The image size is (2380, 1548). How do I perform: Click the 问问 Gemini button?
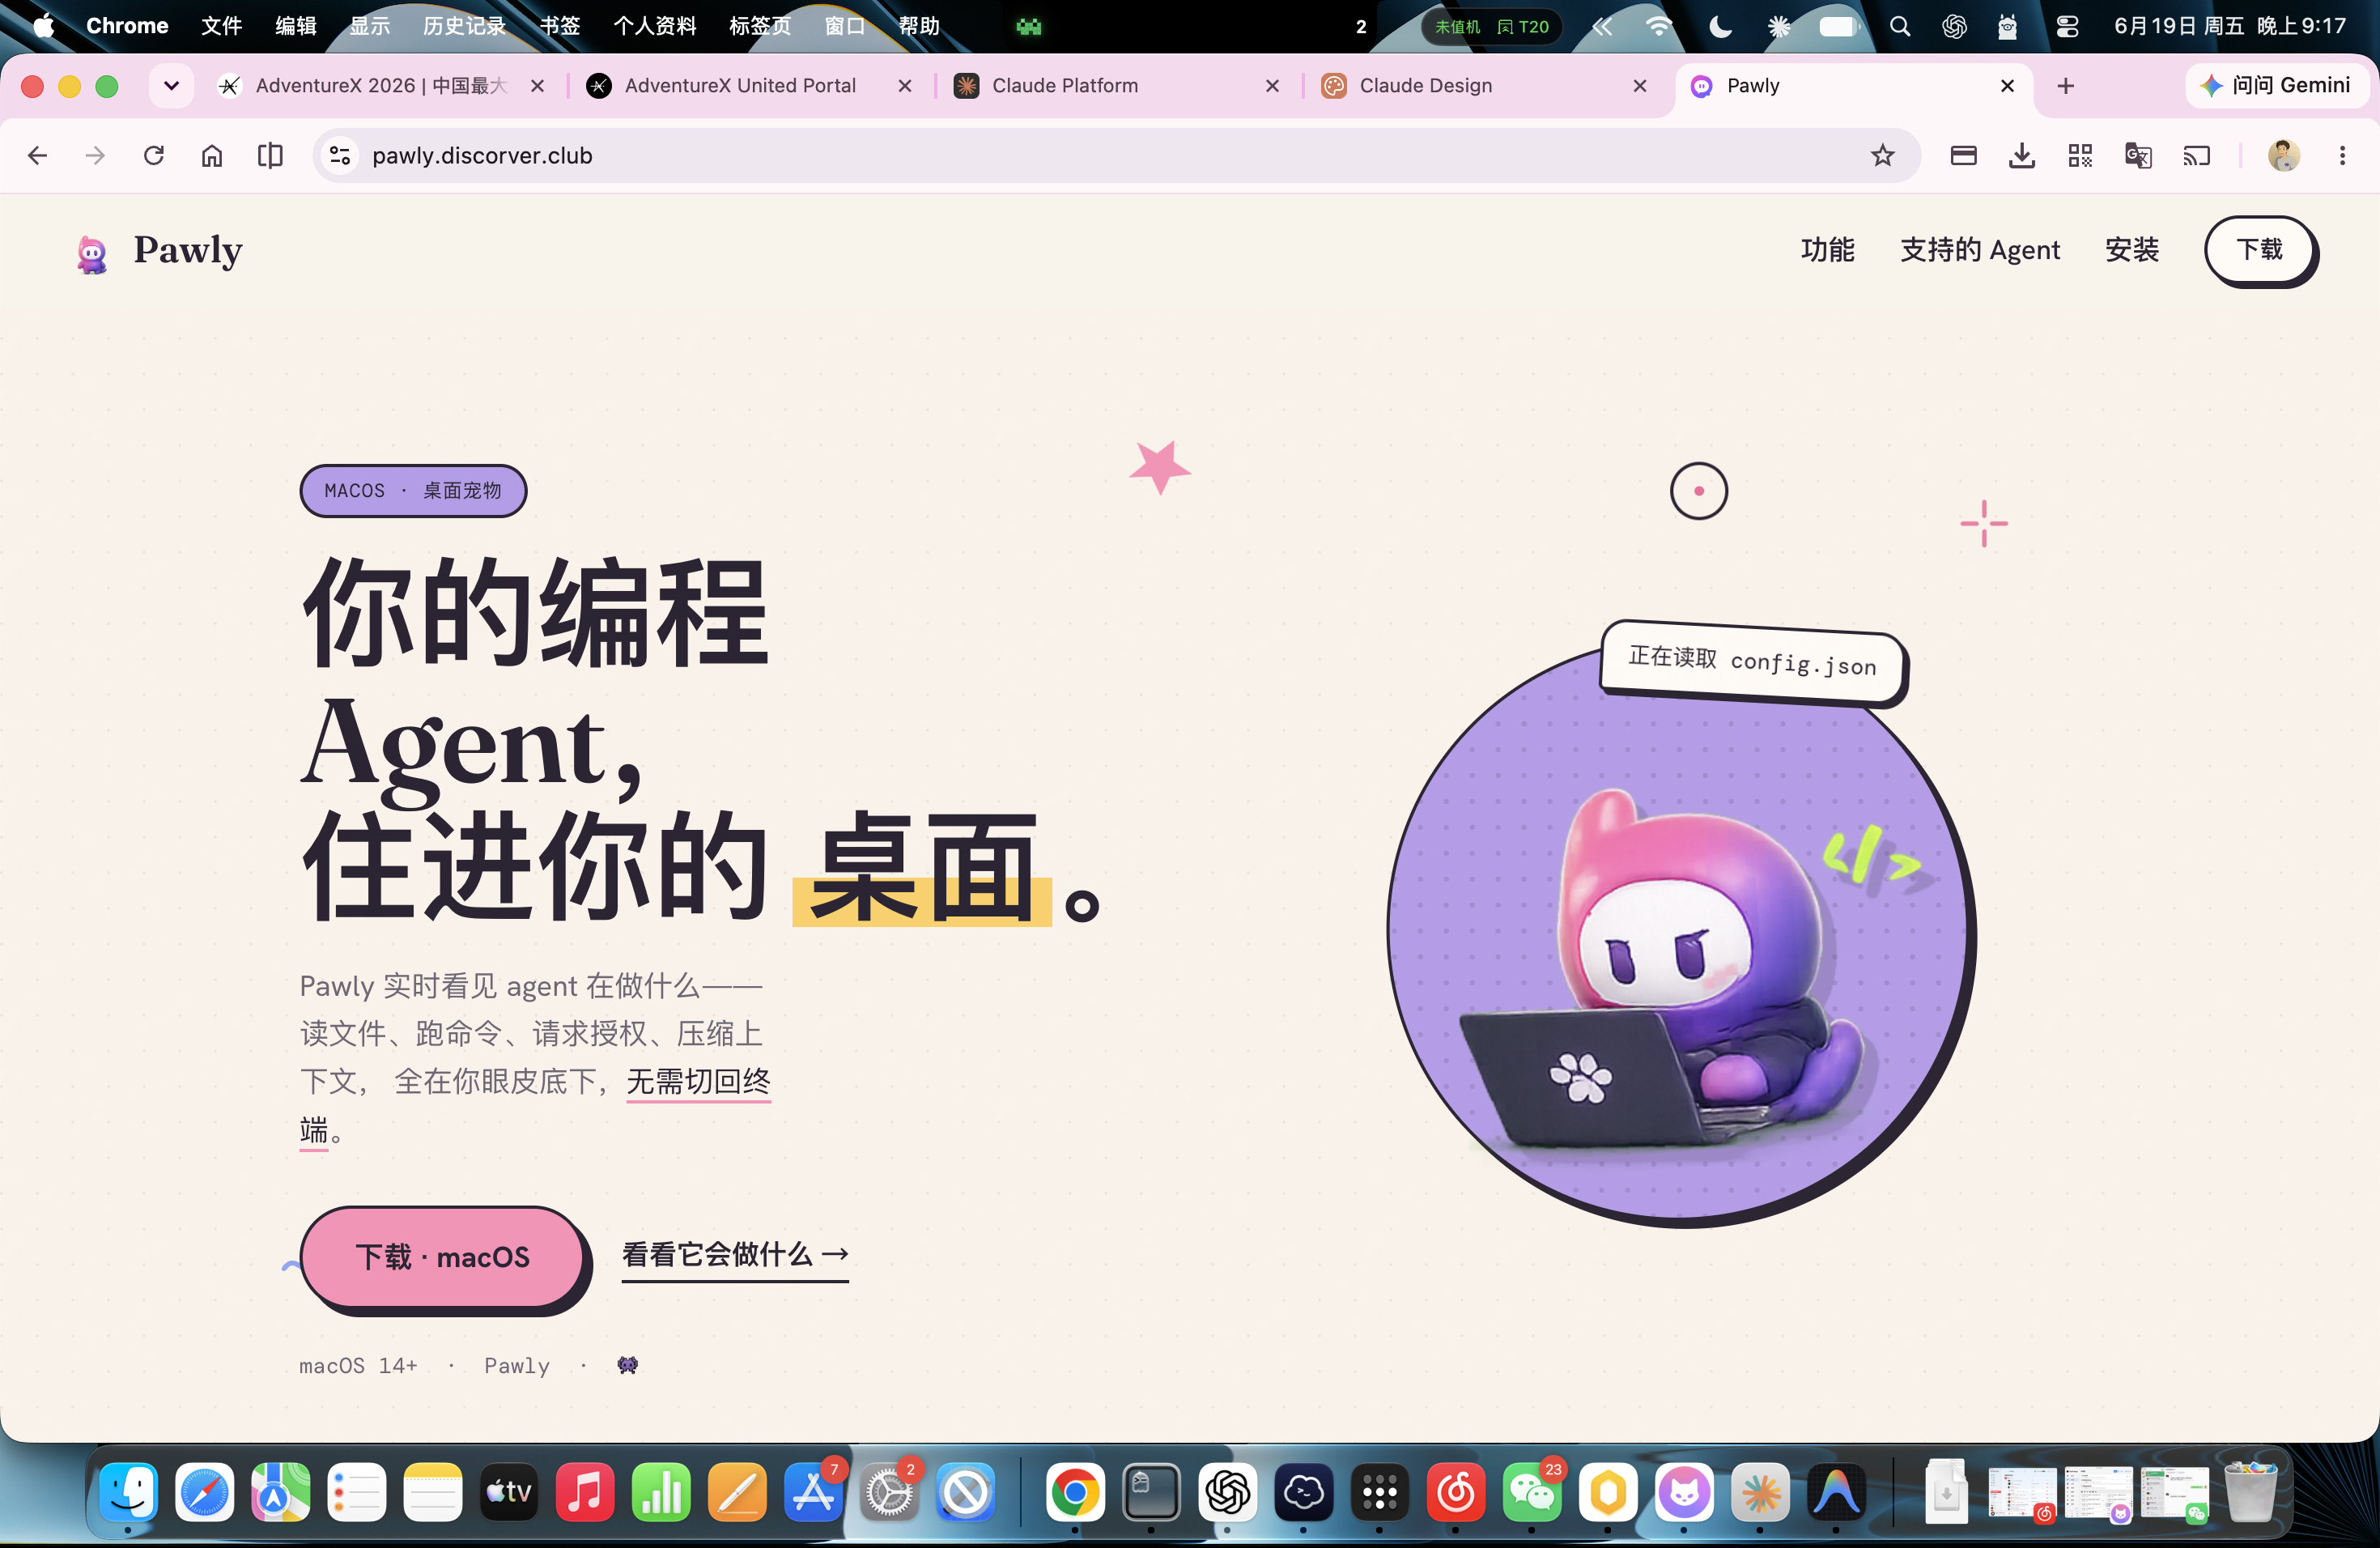point(2277,86)
